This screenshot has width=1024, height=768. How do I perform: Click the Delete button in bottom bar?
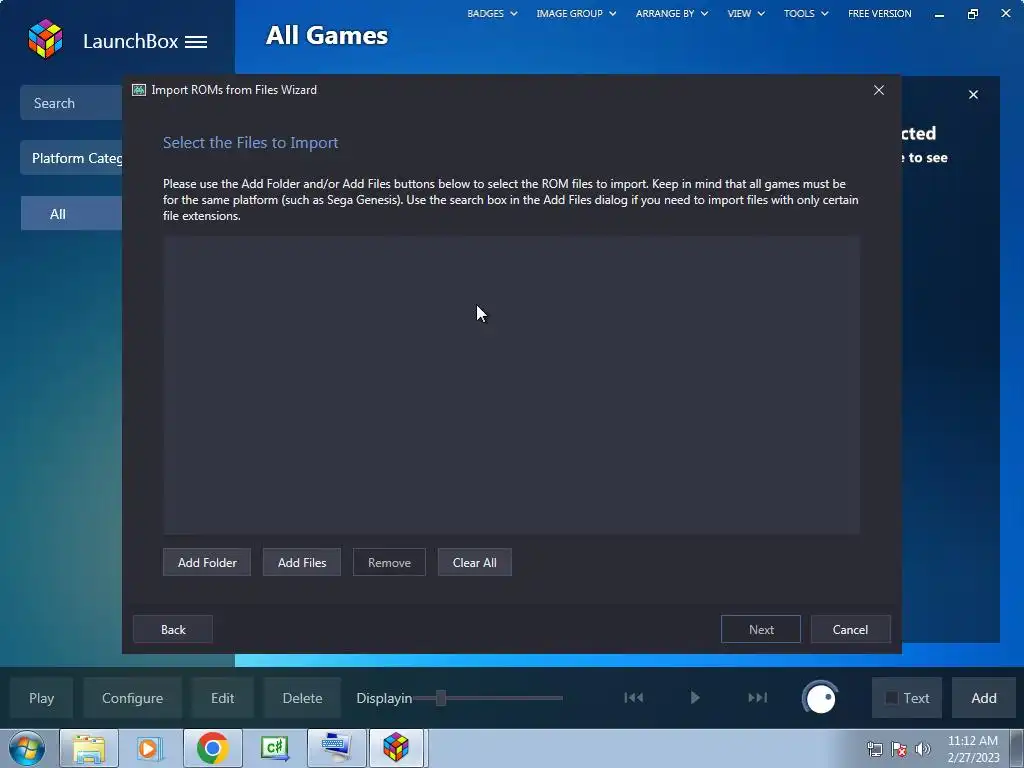302,698
